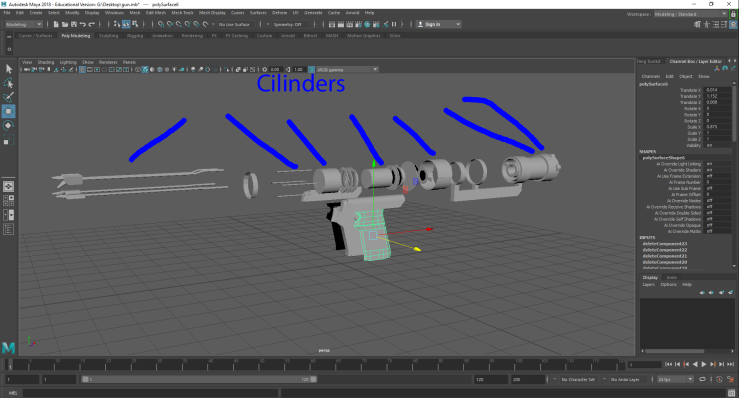Screen dimensions: 739x398
Task: Toggle the workspace lock icon
Action: pyautogui.click(x=733, y=14)
